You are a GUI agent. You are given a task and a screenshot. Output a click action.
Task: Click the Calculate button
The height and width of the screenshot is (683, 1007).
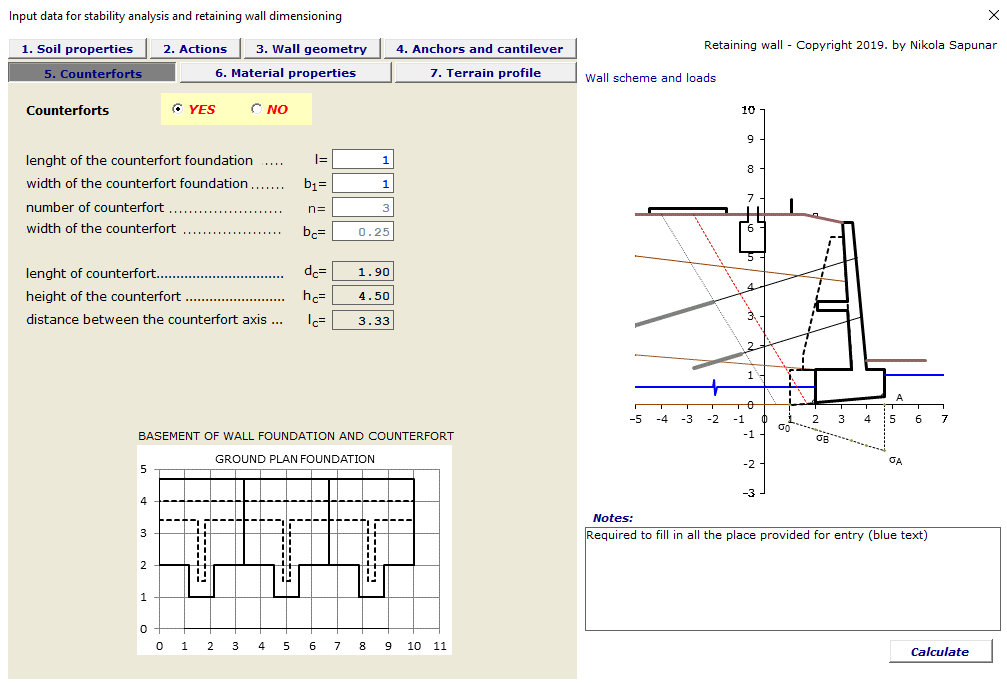click(x=940, y=652)
